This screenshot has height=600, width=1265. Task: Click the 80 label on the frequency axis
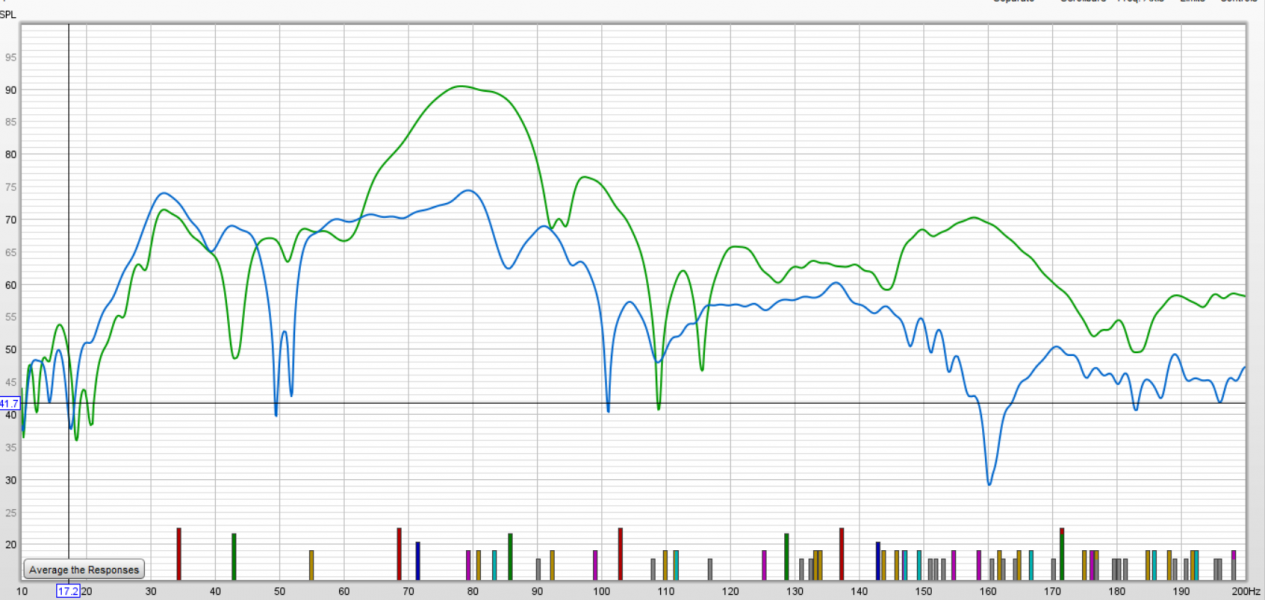[x=473, y=592]
